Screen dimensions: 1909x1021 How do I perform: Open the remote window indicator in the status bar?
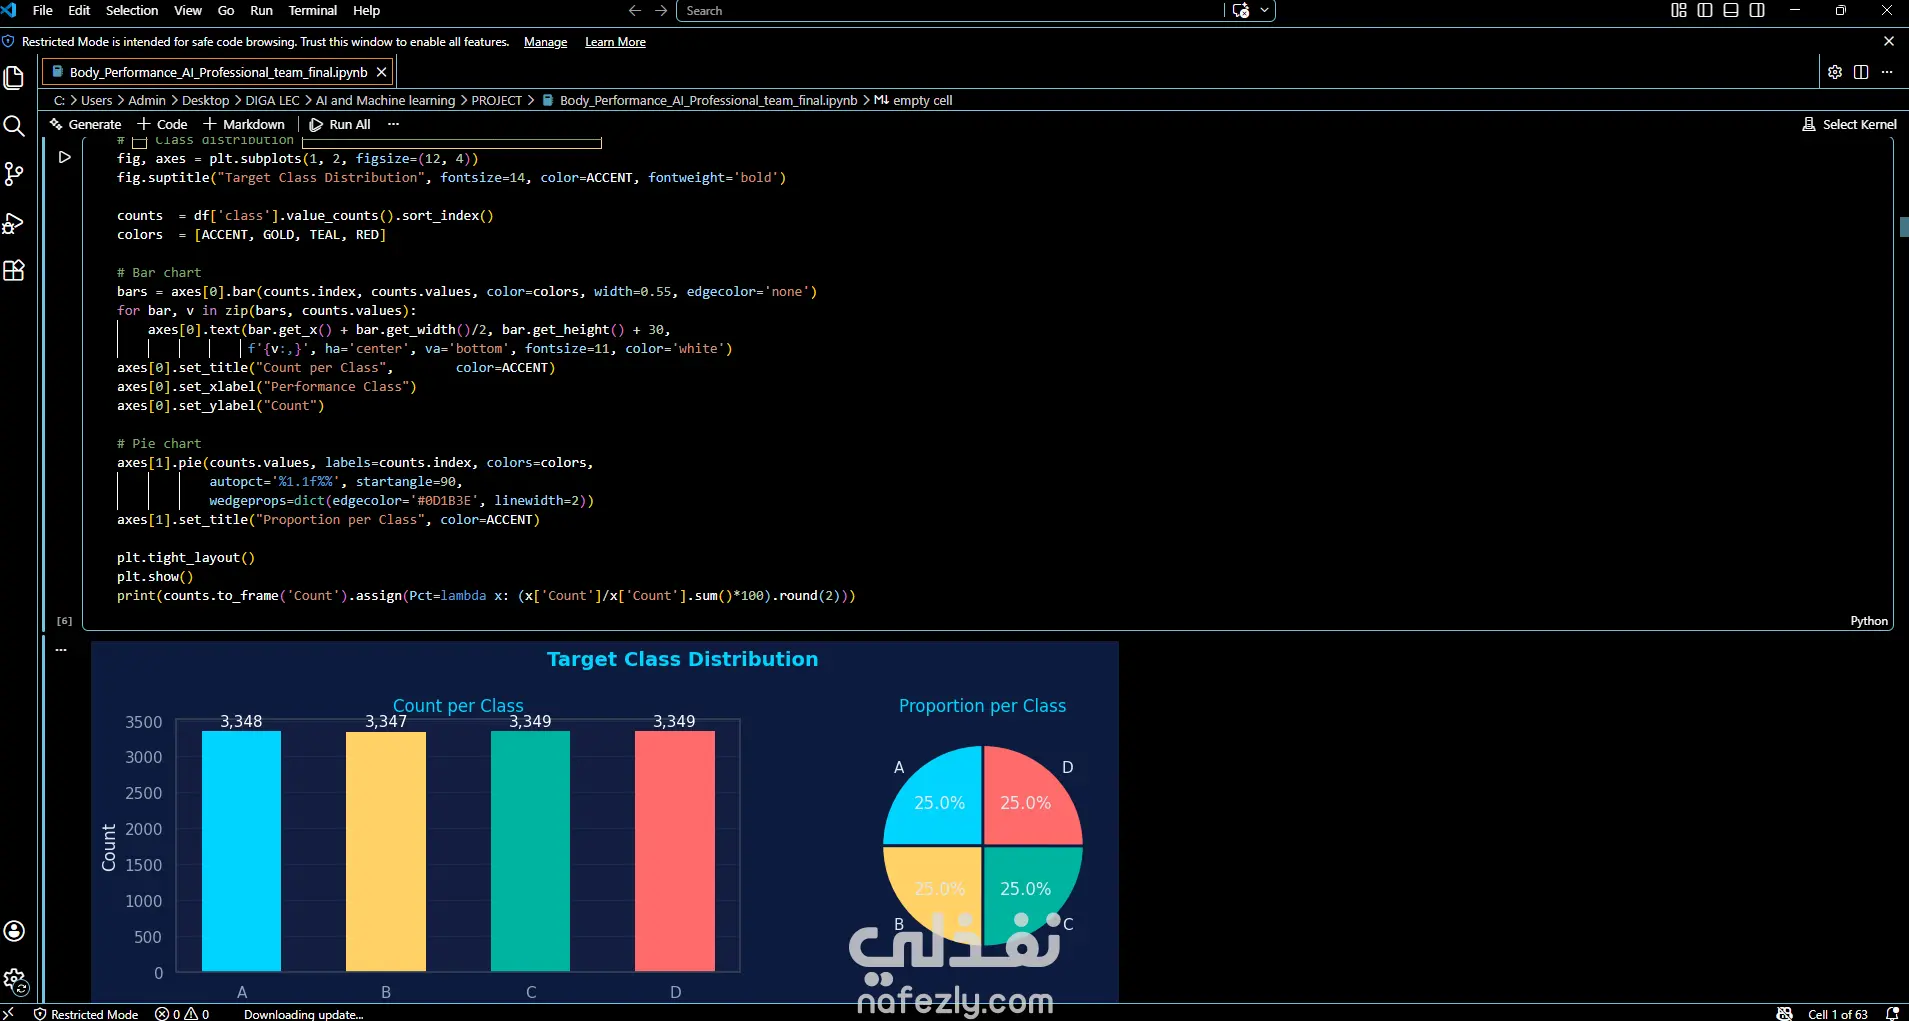[x=9, y=1013]
